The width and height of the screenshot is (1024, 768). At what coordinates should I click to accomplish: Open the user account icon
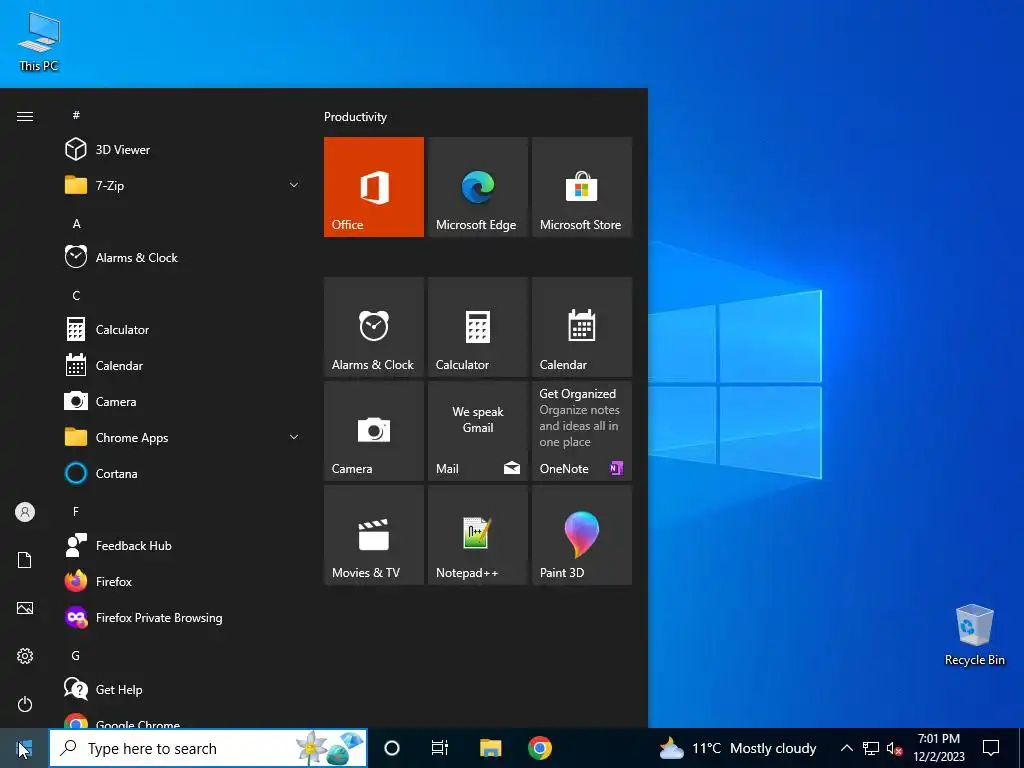point(25,512)
